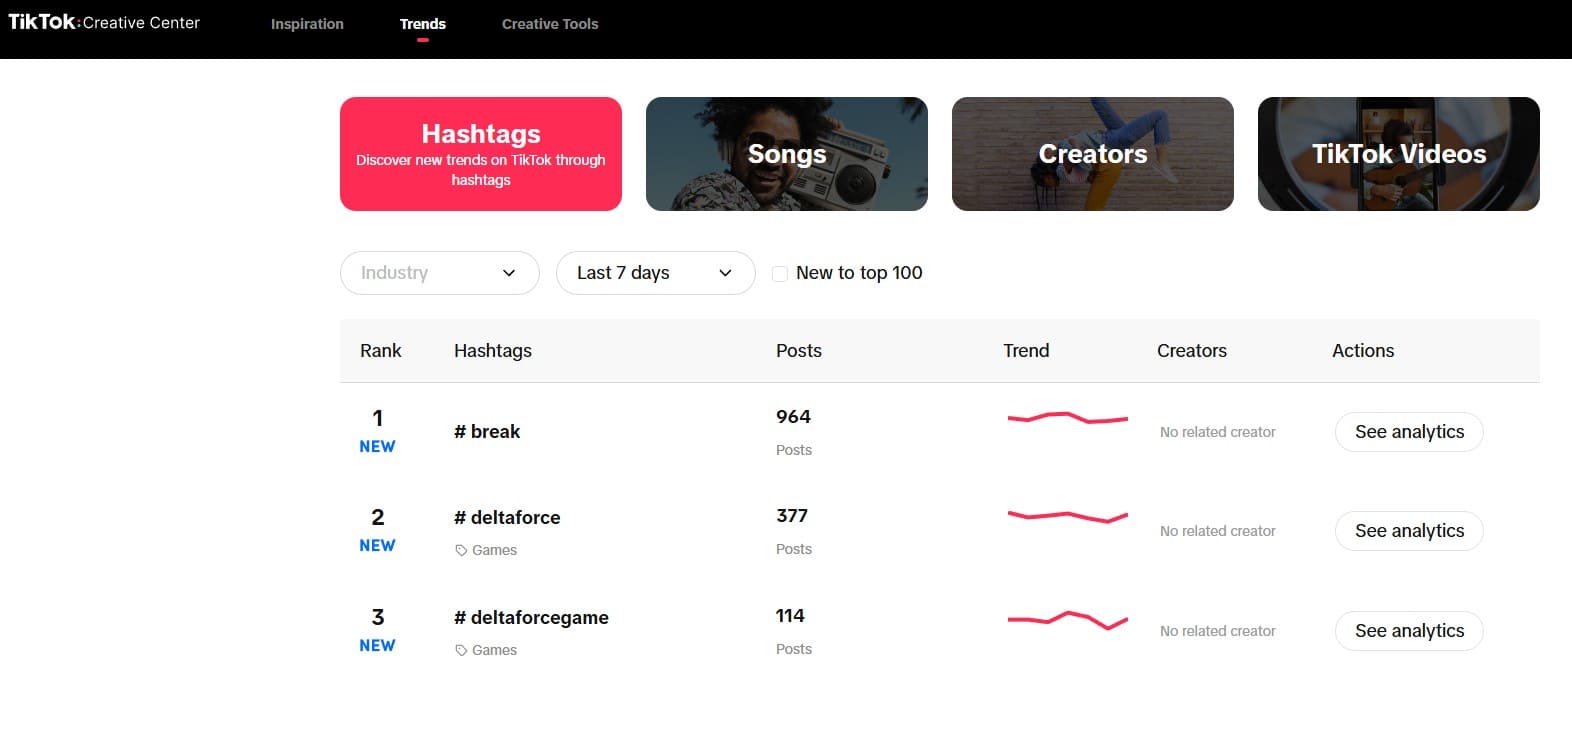Open the Songs category card
The width and height of the screenshot is (1572, 729).
click(787, 154)
